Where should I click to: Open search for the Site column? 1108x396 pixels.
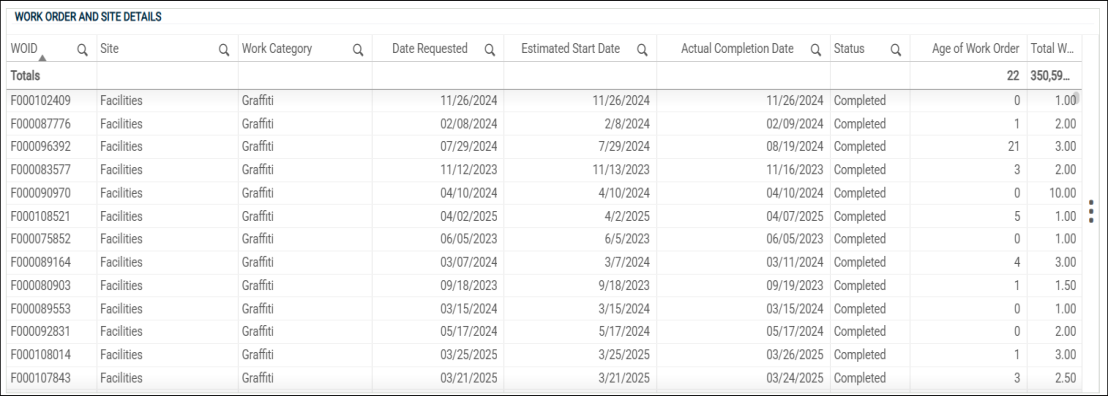(x=224, y=50)
